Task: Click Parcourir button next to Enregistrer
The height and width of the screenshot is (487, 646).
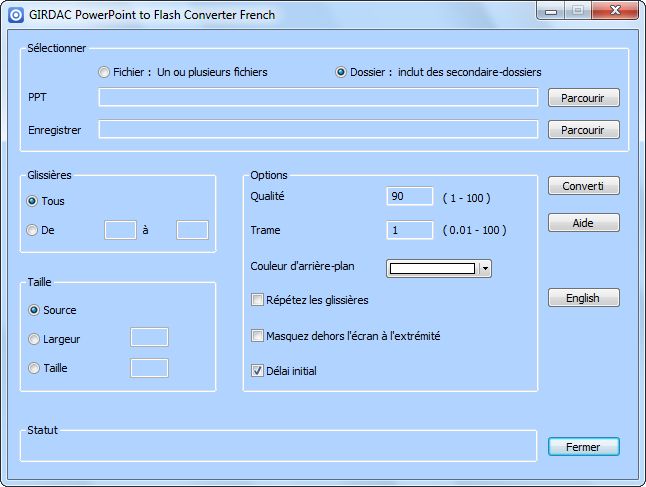Action: click(x=583, y=130)
